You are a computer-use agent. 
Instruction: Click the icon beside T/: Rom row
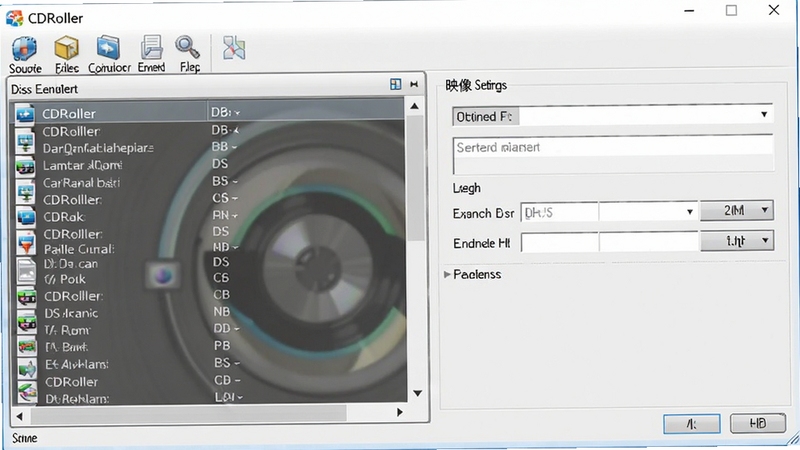(27, 322)
